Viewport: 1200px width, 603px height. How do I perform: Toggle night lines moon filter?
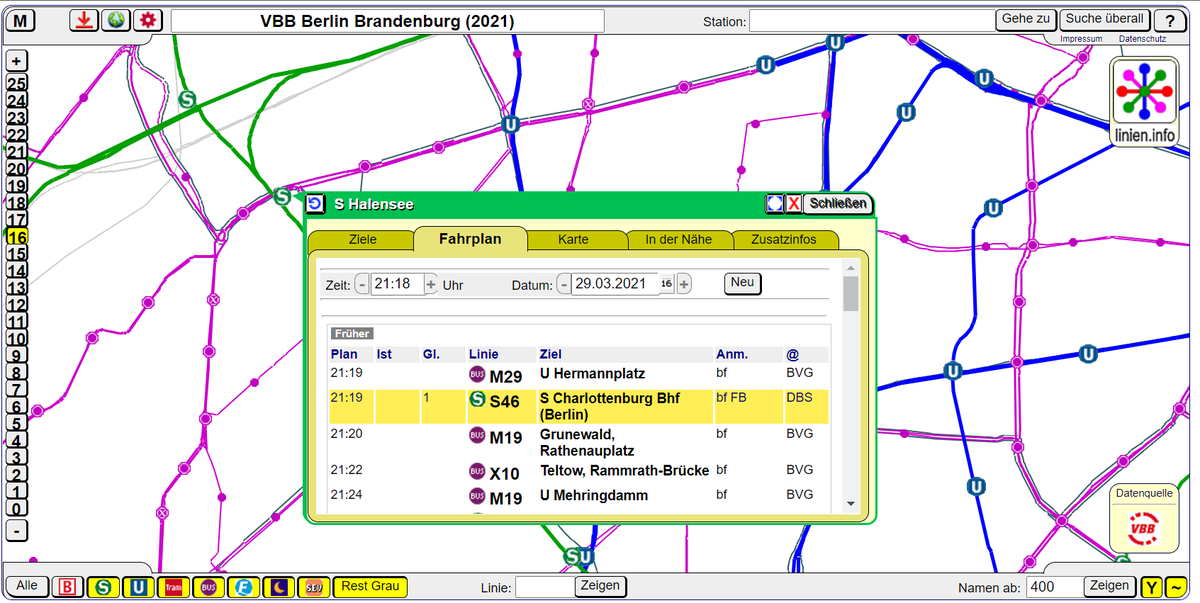tap(278, 587)
